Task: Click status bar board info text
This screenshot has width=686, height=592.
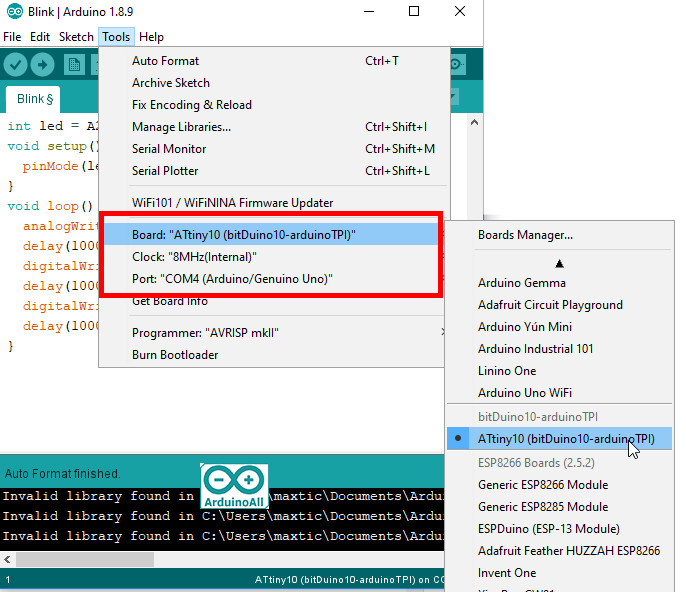Action: [349, 579]
